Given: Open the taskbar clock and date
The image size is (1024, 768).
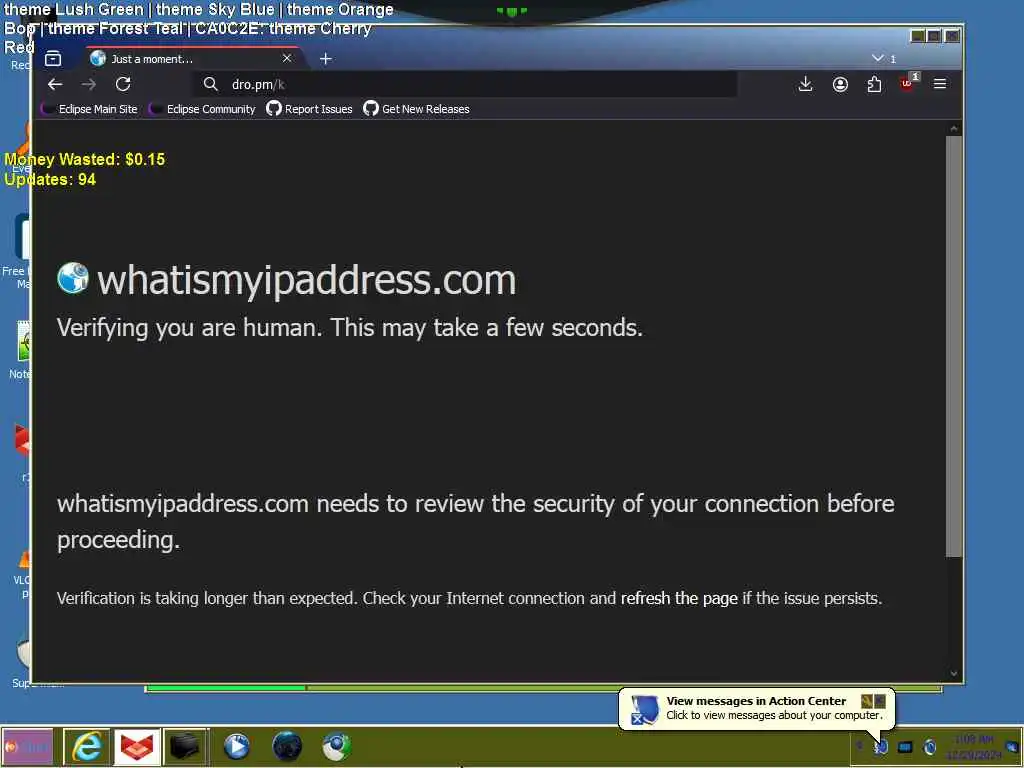Looking at the screenshot, I should [x=974, y=747].
